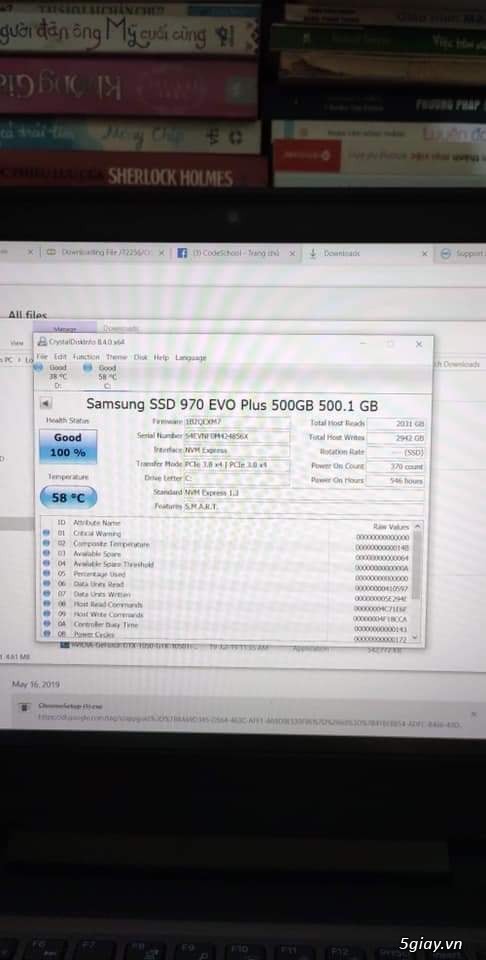Click the Raw Values column header
This screenshot has width=486, height=960.
click(391, 527)
